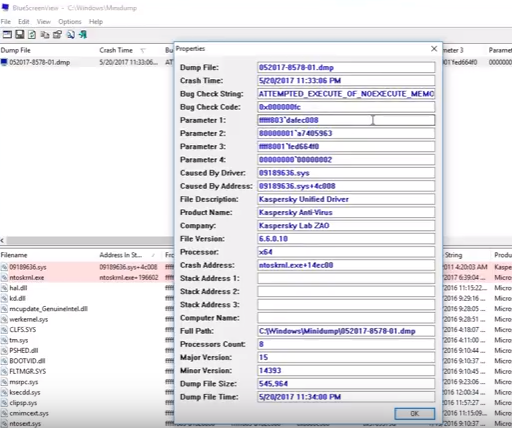Click the Refresh toolbar icon

click(x=32, y=35)
